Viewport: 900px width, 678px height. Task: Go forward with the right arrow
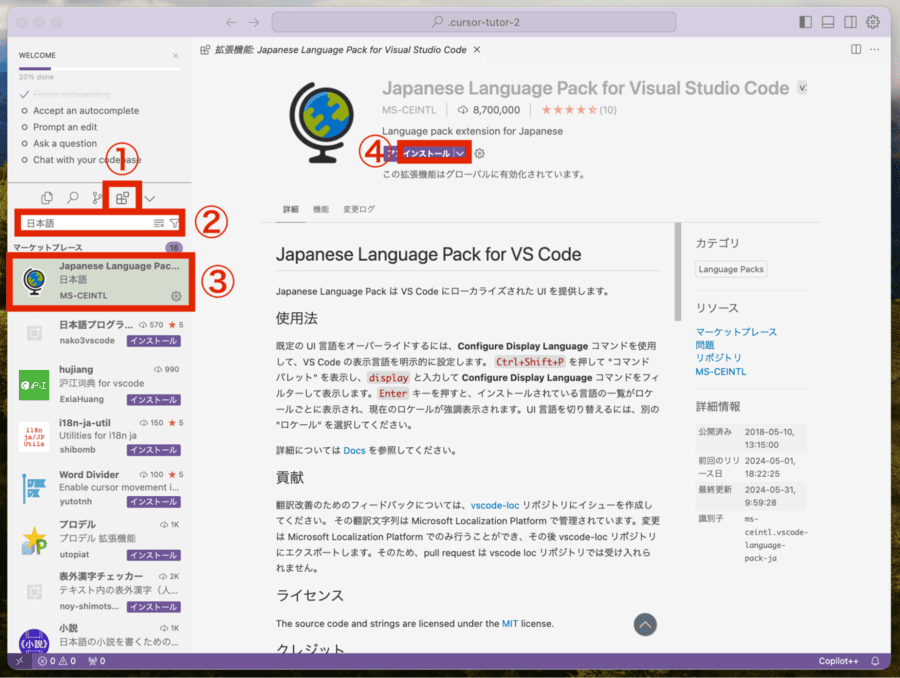(254, 22)
